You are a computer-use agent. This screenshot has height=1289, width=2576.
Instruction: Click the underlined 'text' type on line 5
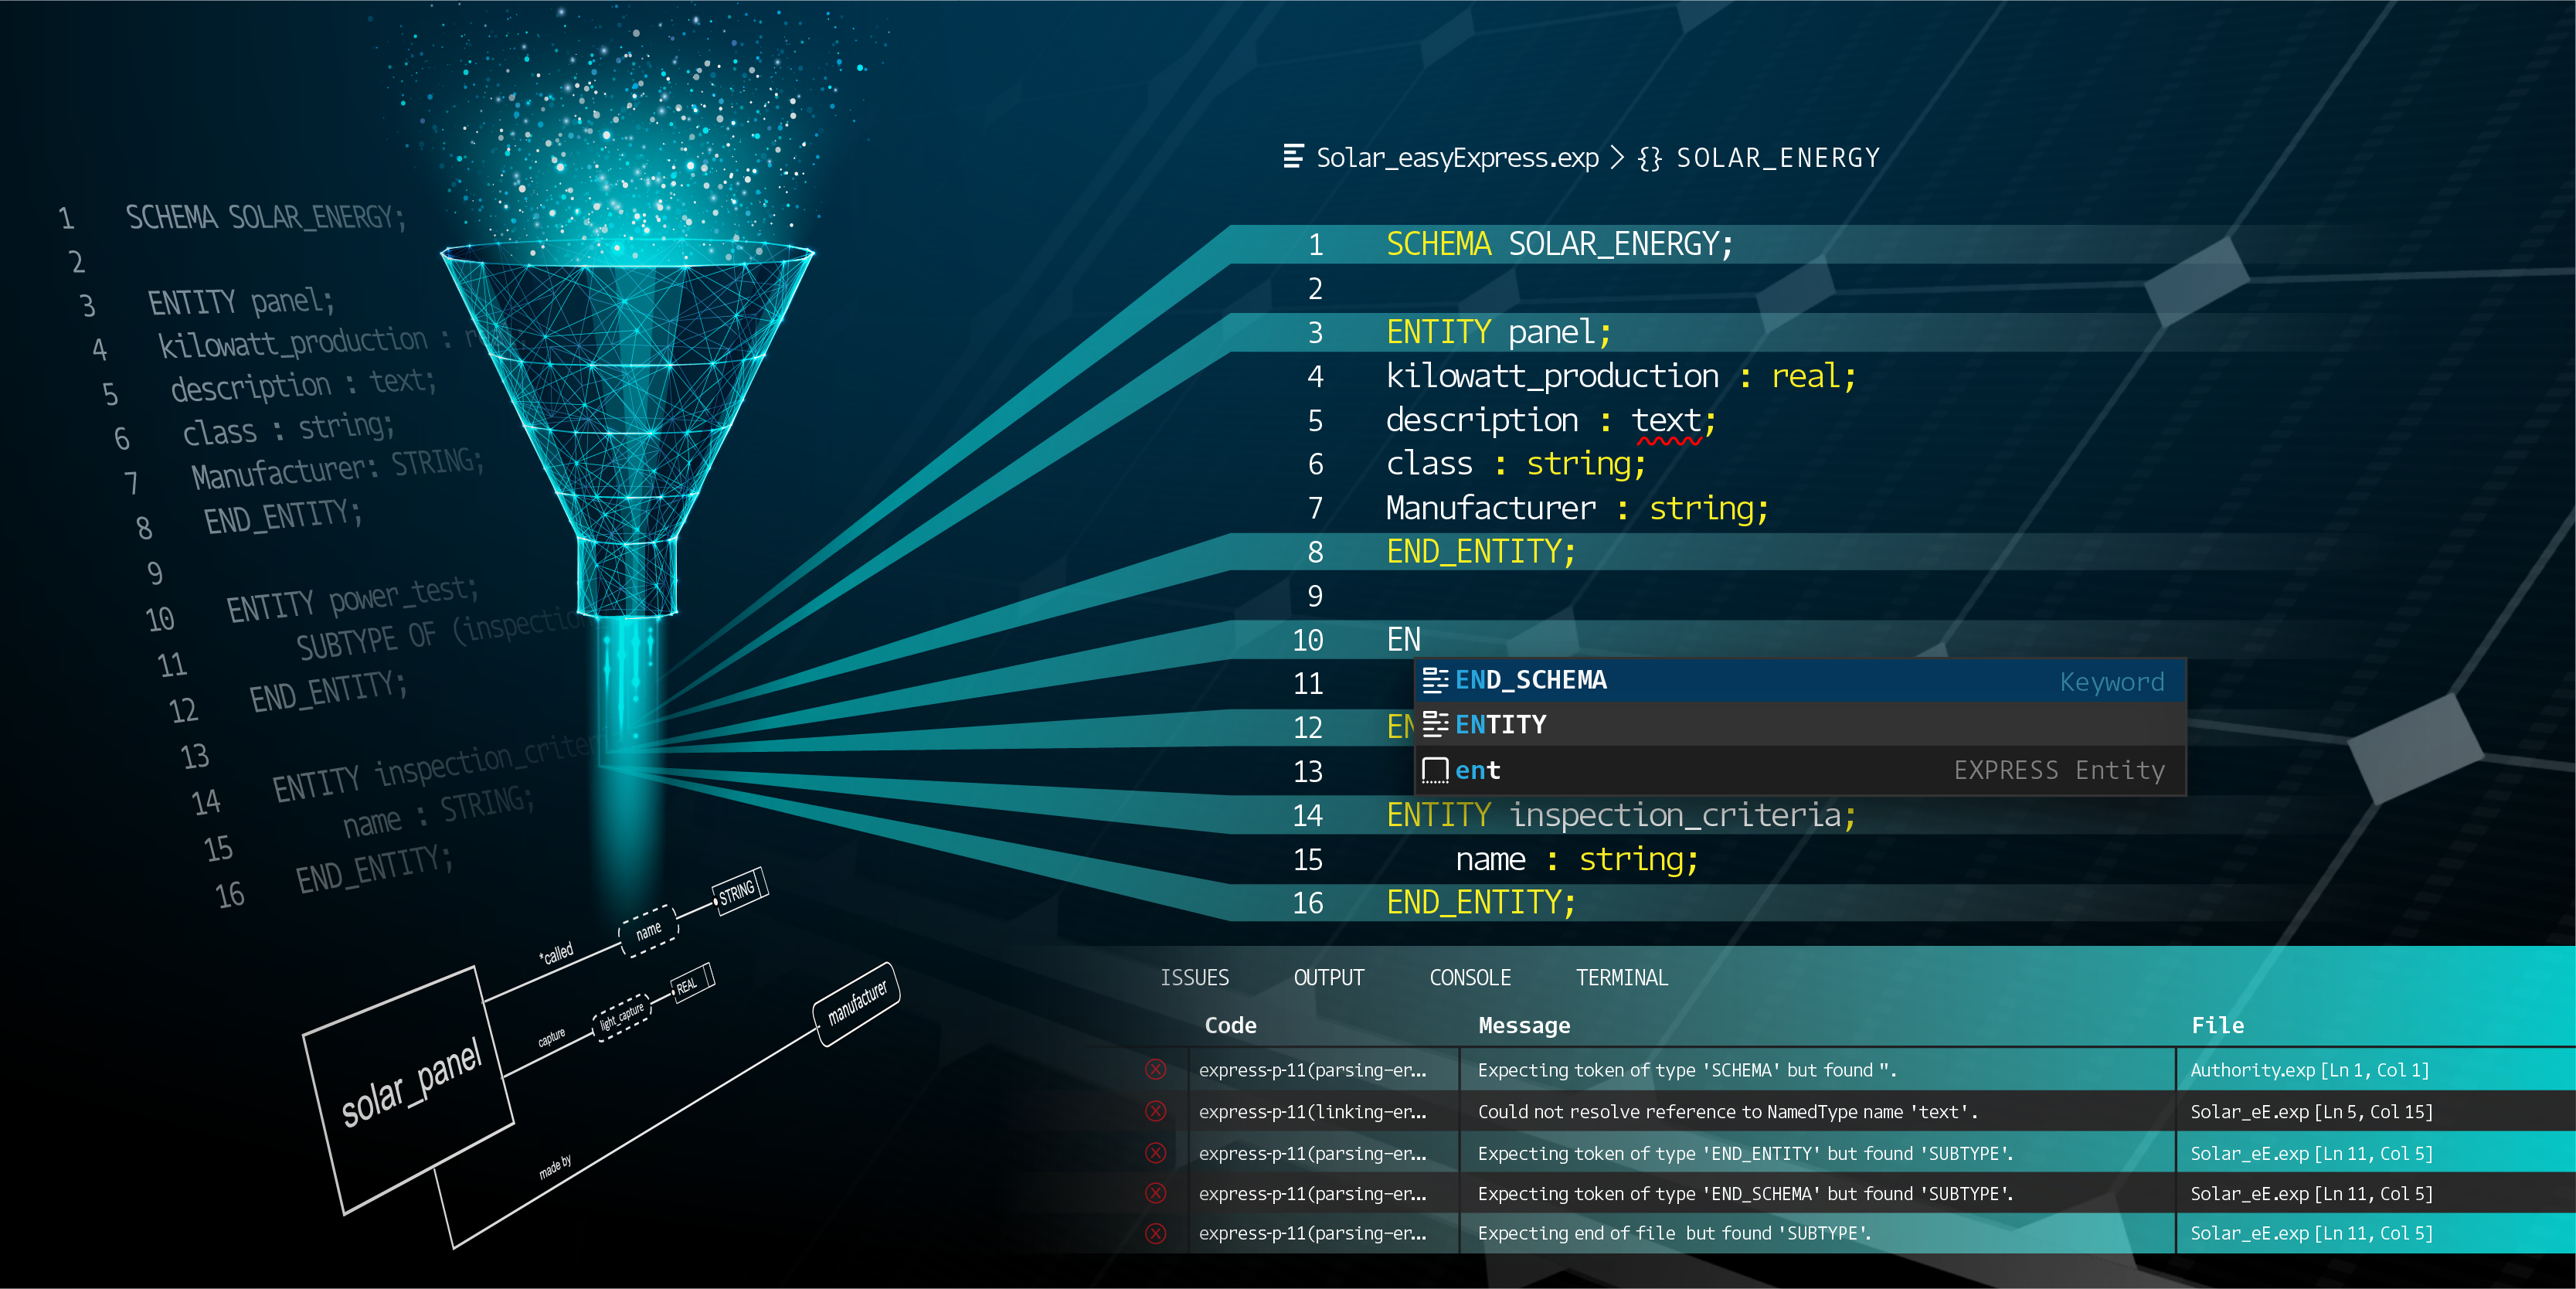point(1666,421)
